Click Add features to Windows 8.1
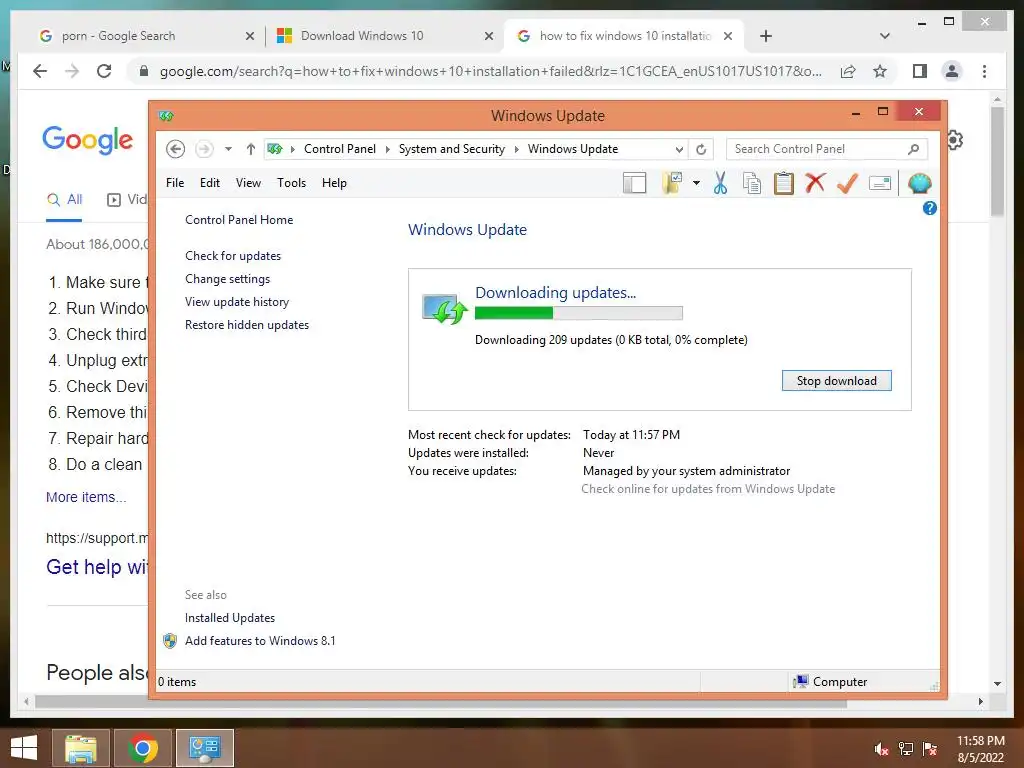Screen dimensions: 1024x768 coord(260,641)
